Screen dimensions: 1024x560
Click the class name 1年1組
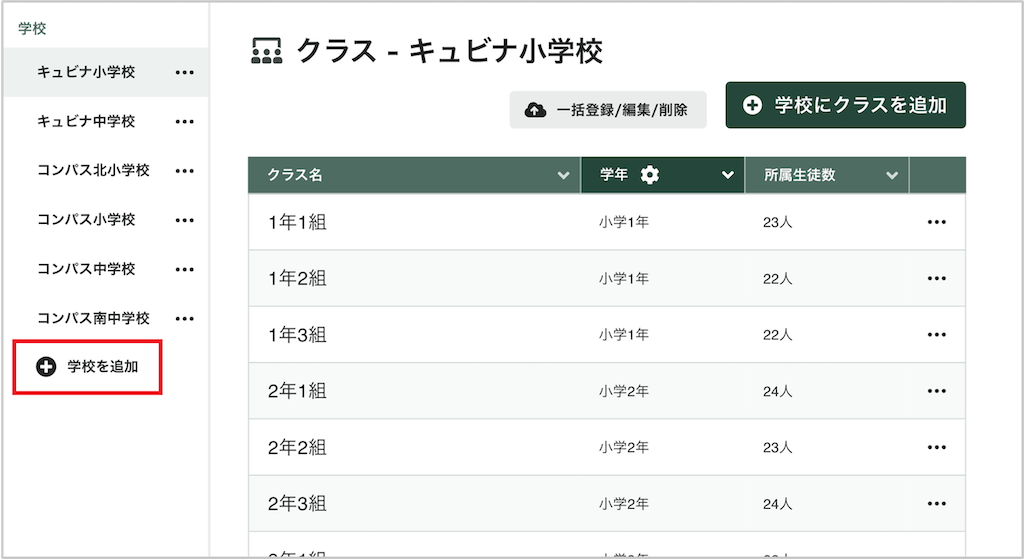tap(297, 223)
